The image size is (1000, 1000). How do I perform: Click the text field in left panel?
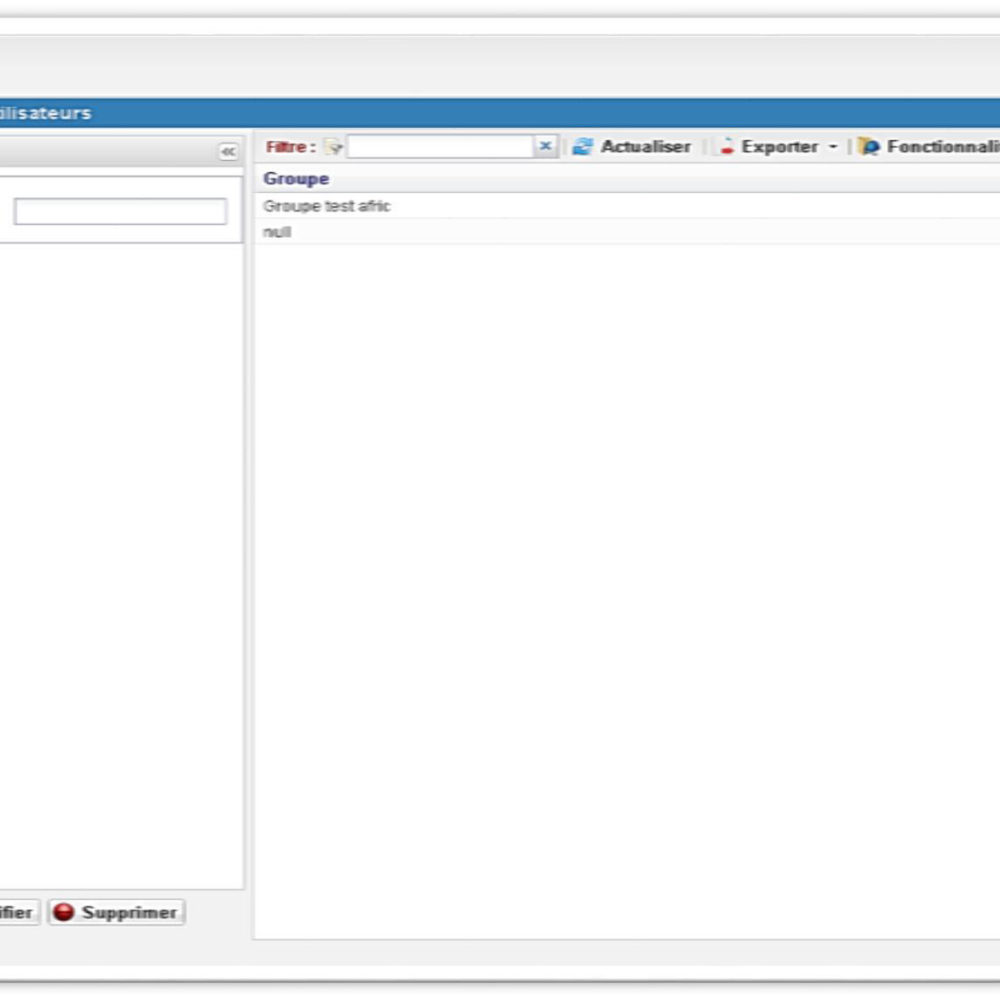pos(120,211)
